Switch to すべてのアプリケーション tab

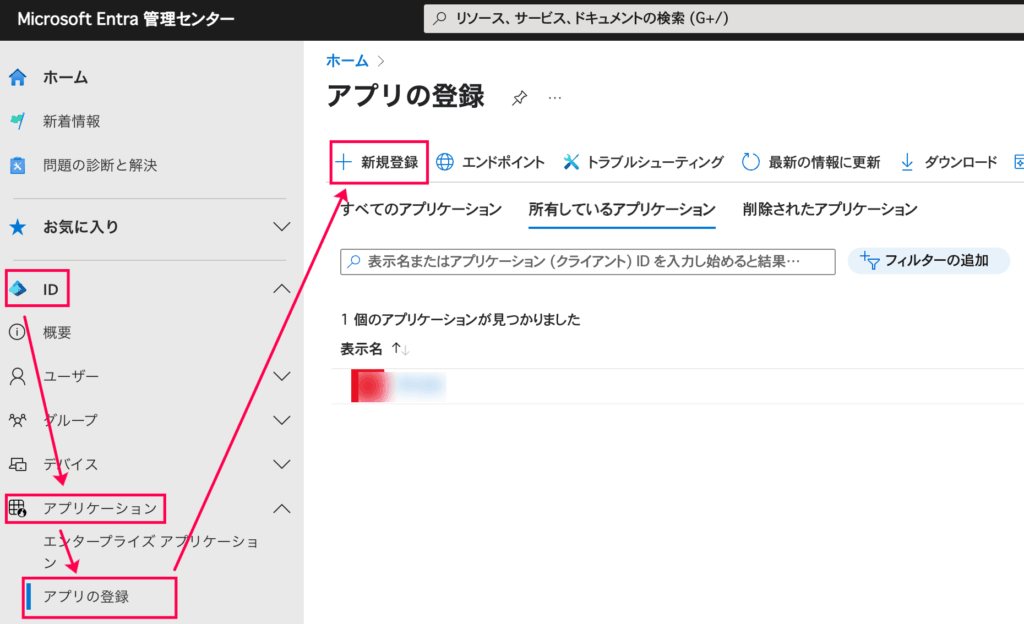point(421,210)
